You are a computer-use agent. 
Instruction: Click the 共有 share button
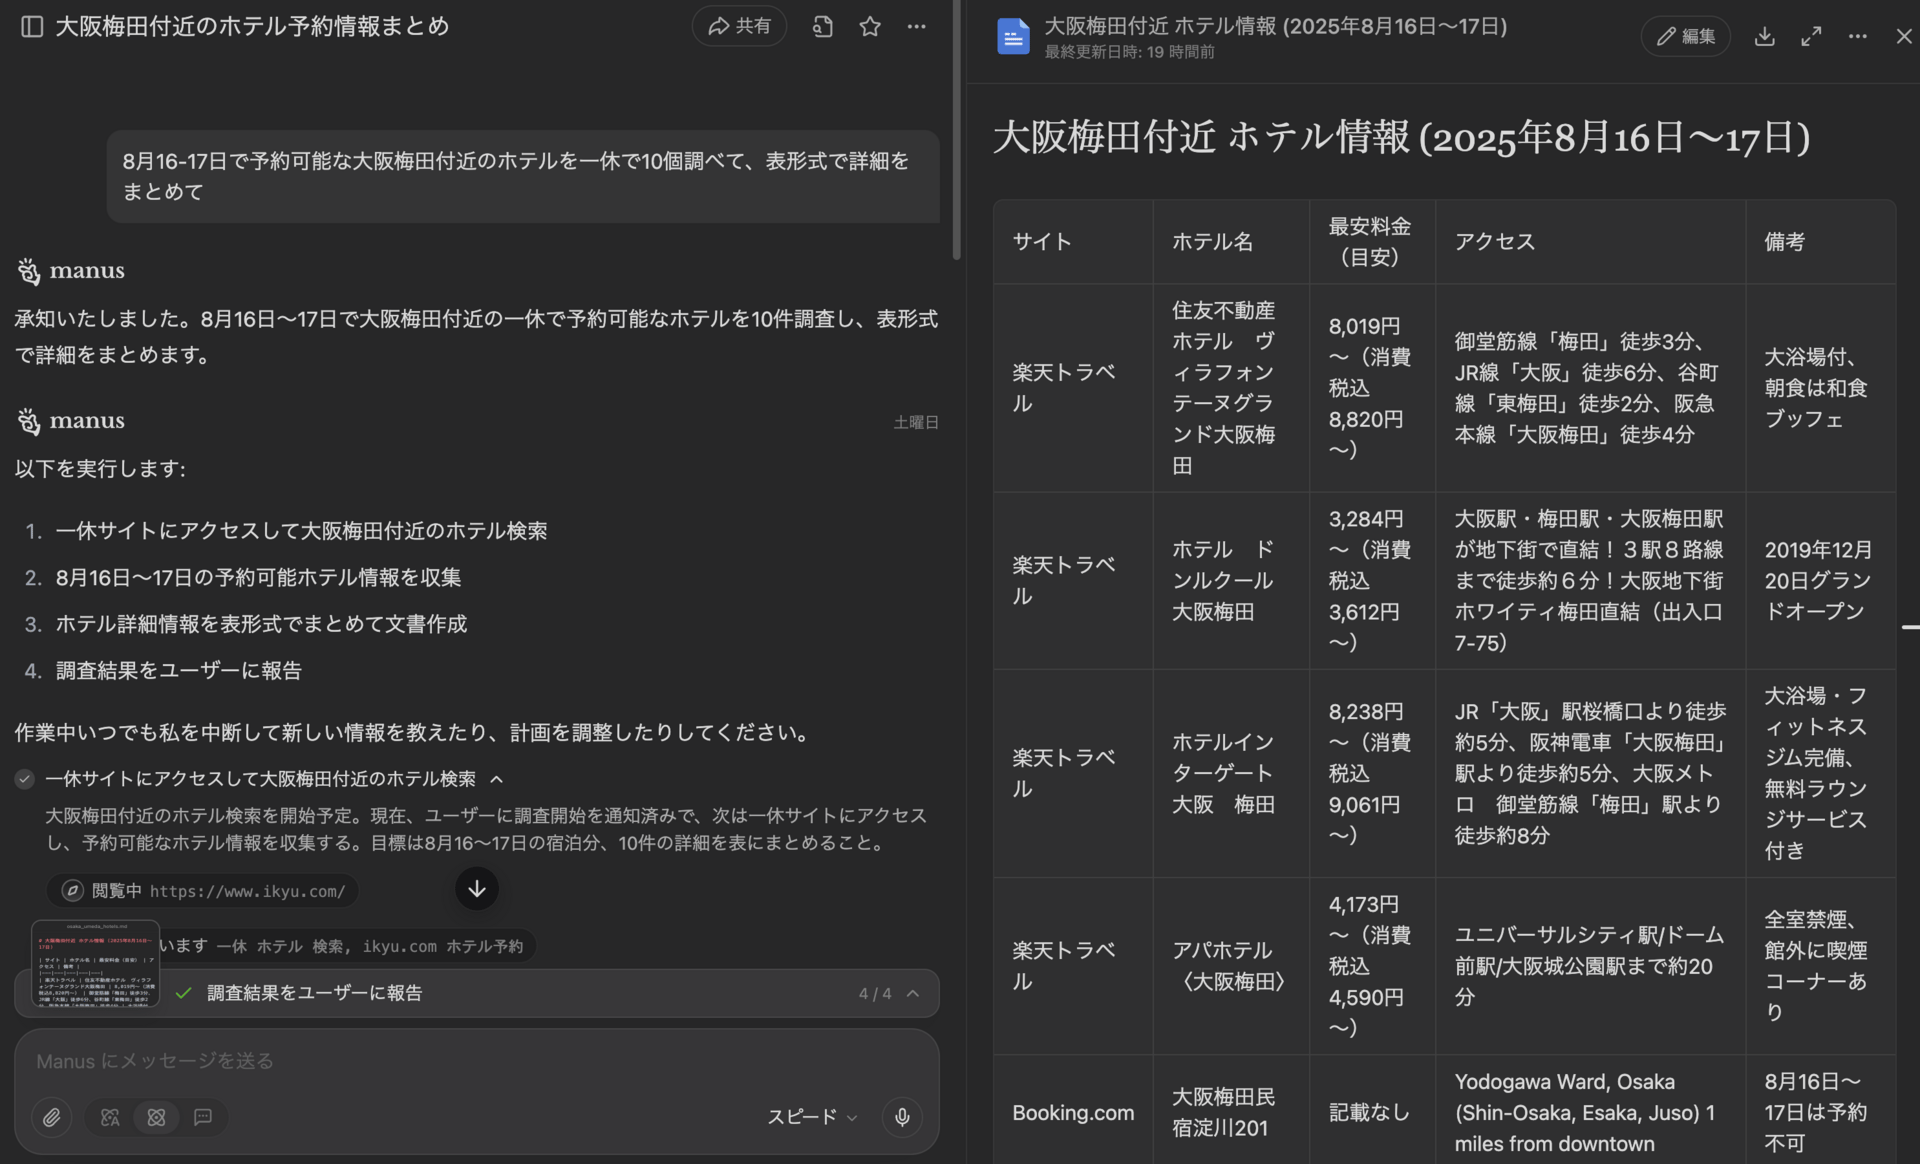pyautogui.click(x=739, y=26)
